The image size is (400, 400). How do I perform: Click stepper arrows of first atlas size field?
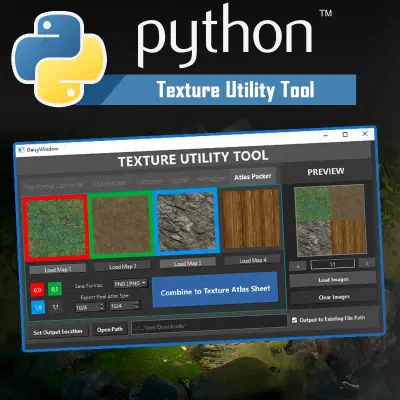coord(102,307)
